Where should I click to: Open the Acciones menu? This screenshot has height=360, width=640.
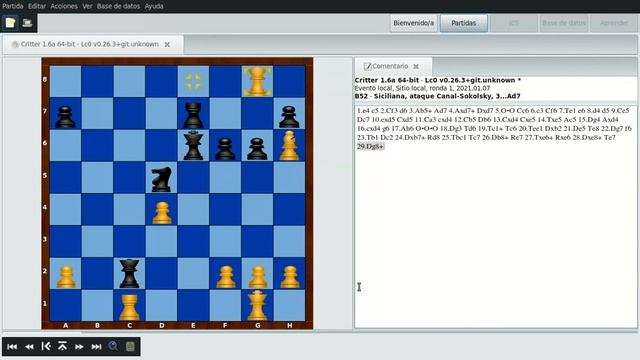click(64, 6)
